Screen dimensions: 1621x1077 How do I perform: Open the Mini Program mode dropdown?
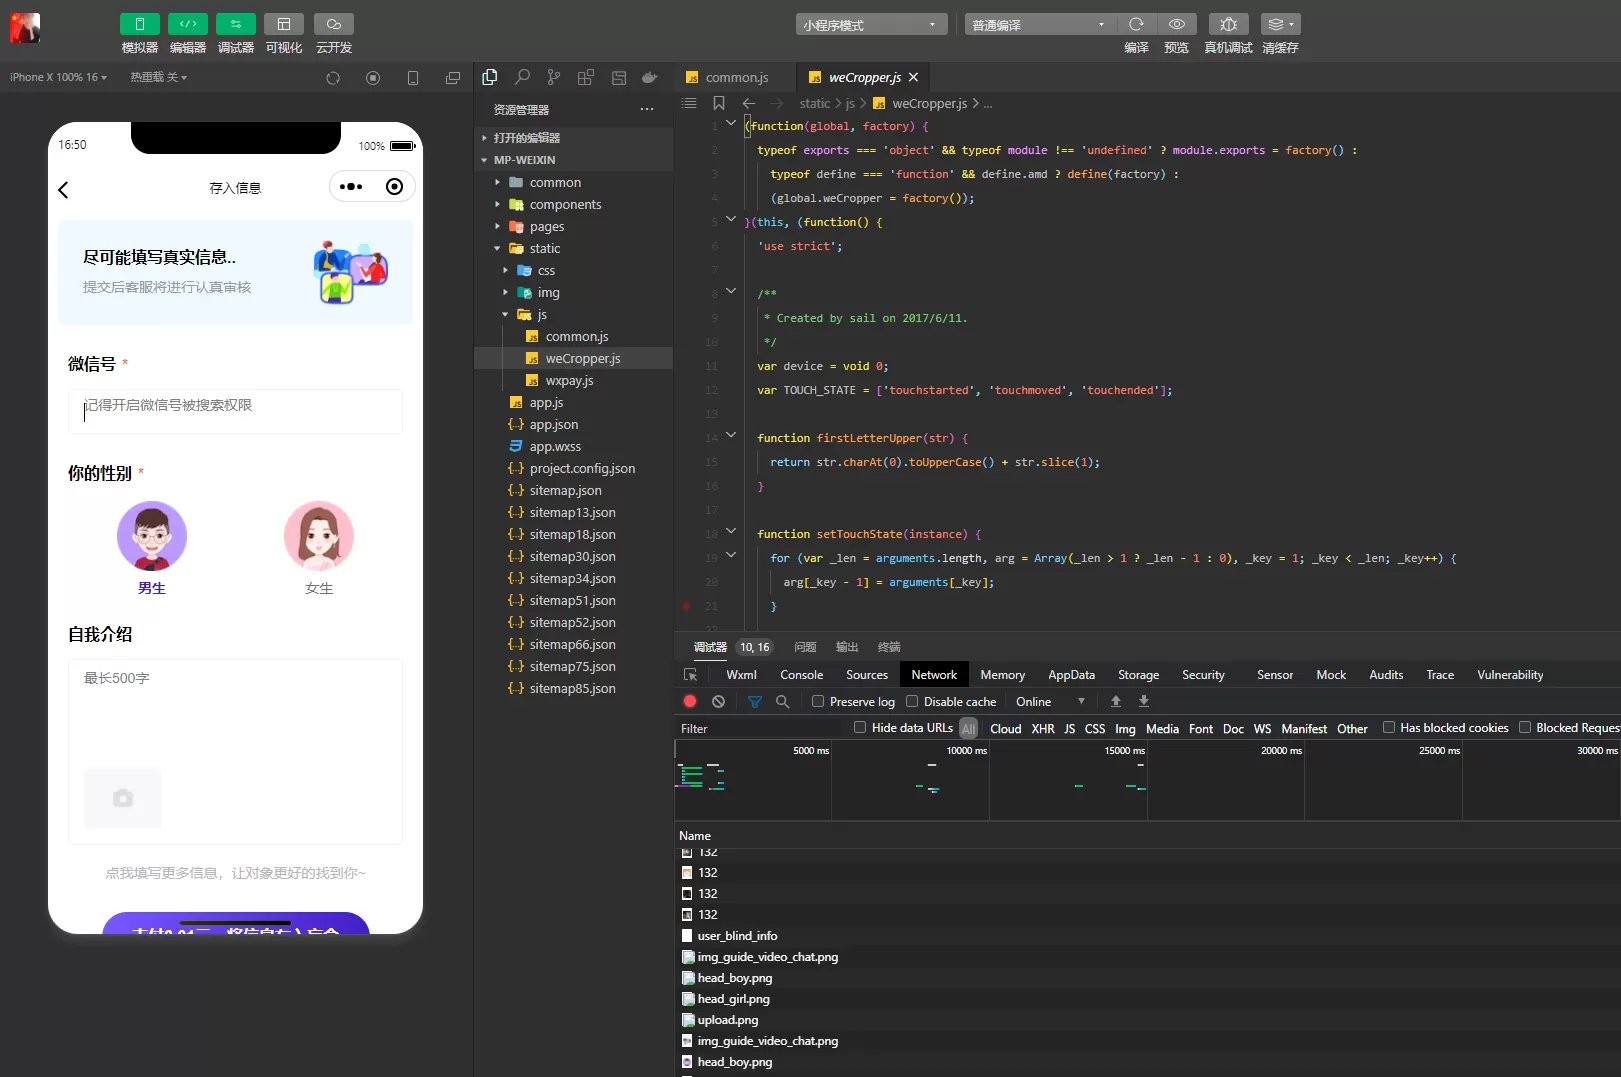pyautogui.click(x=871, y=25)
